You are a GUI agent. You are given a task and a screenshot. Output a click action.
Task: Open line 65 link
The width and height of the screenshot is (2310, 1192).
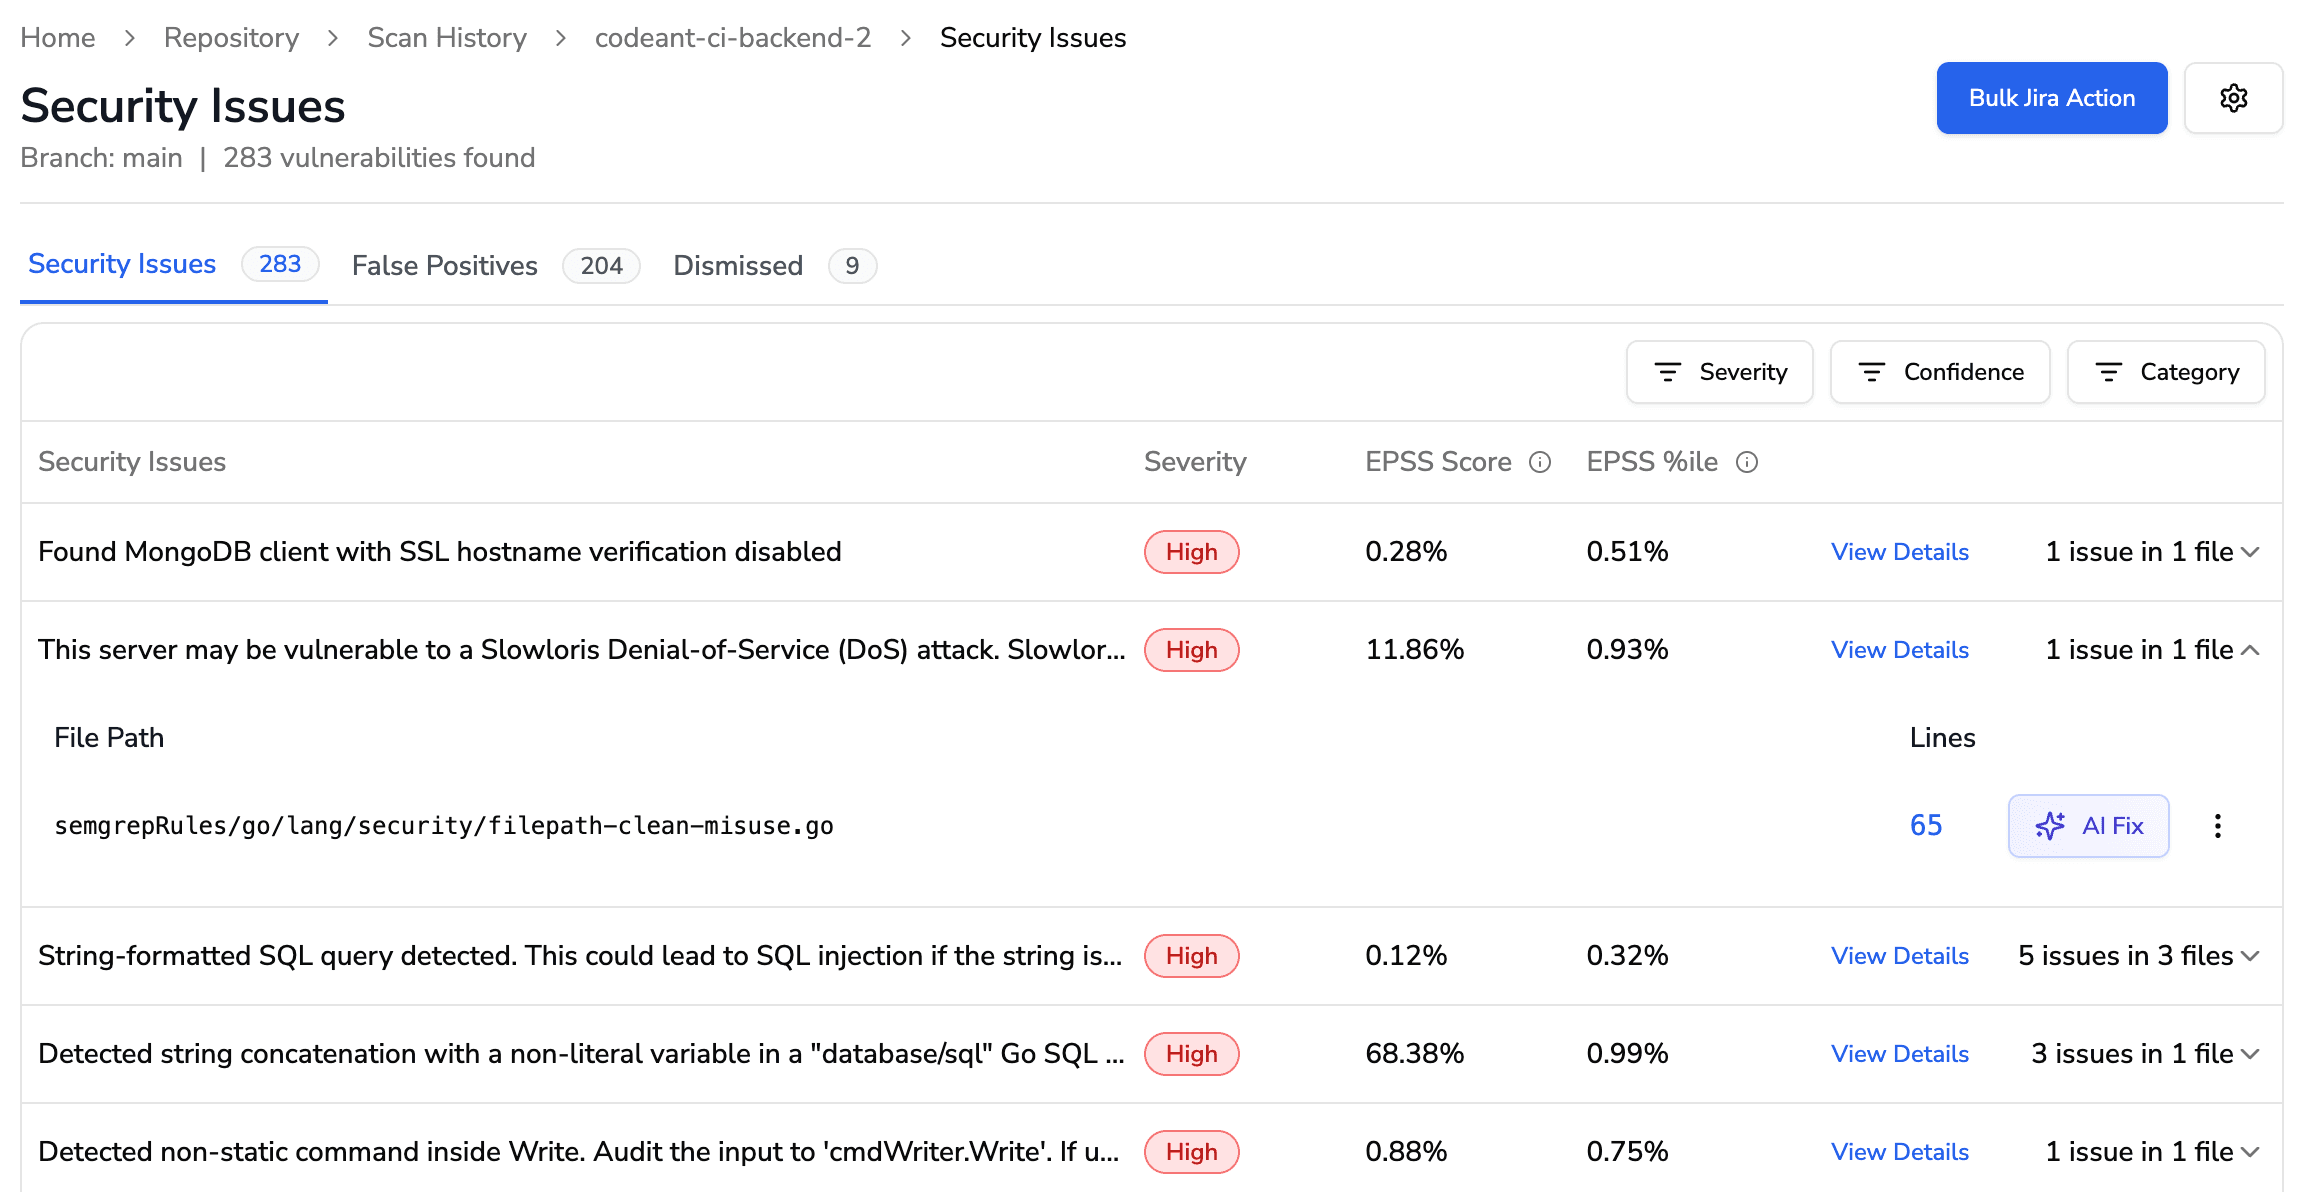tap(1925, 826)
